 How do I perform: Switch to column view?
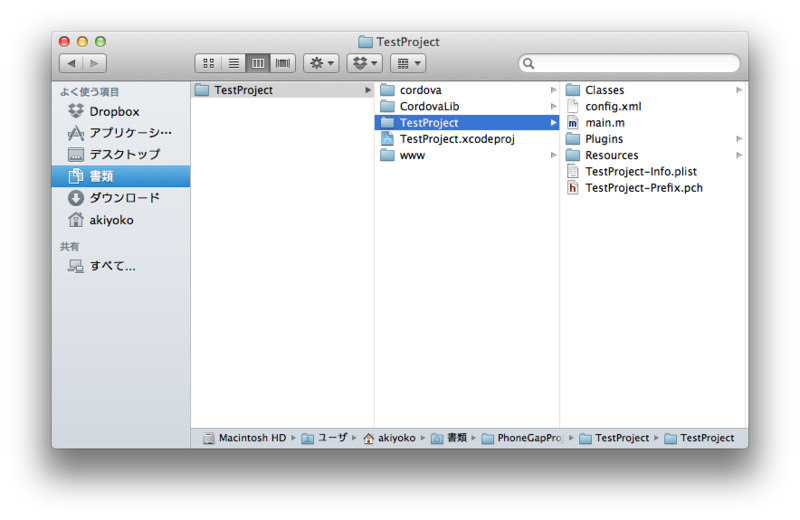point(258,63)
